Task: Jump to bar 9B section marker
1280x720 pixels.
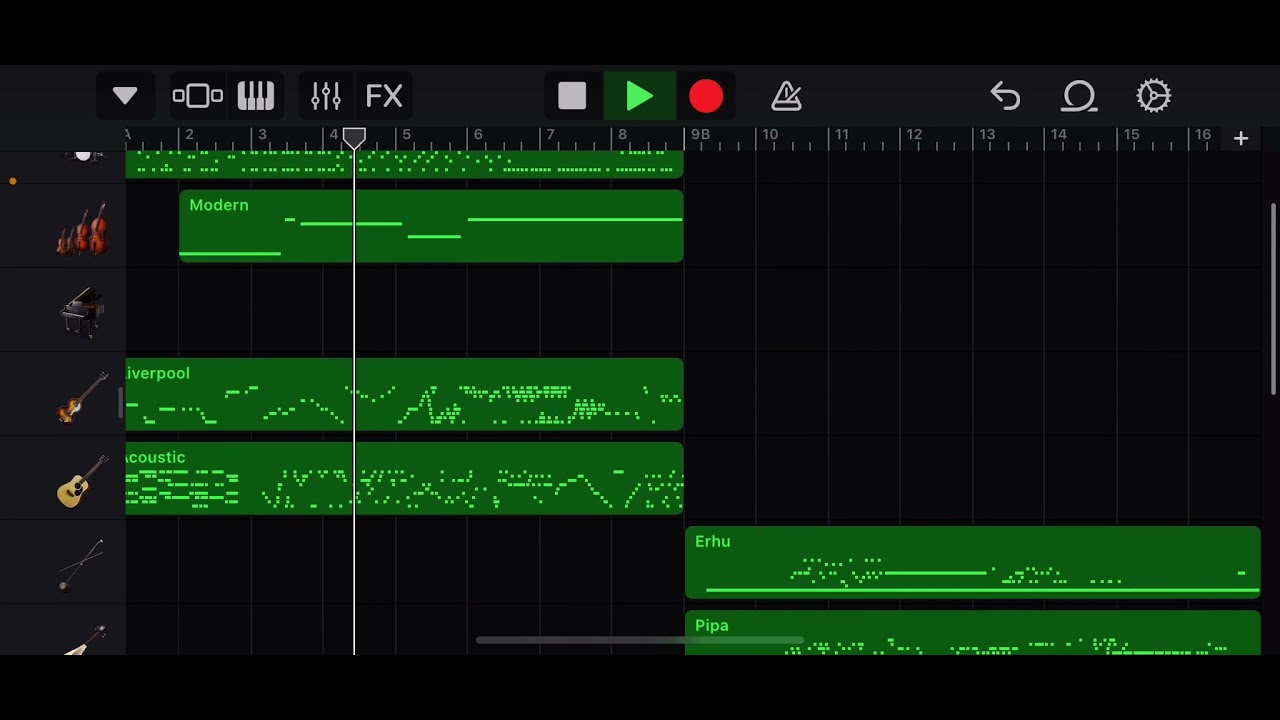Action: click(x=700, y=135)
